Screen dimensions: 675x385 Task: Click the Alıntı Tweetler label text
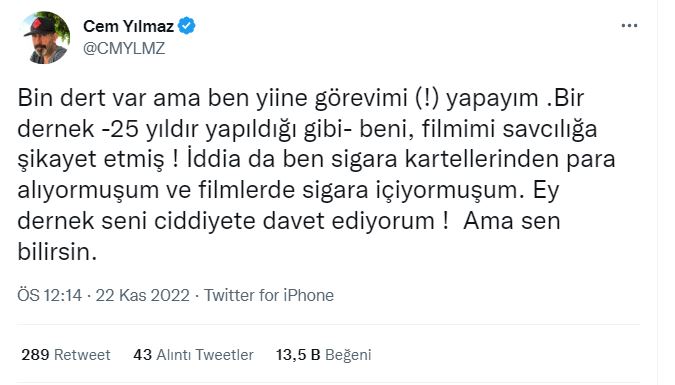point(205,355)
